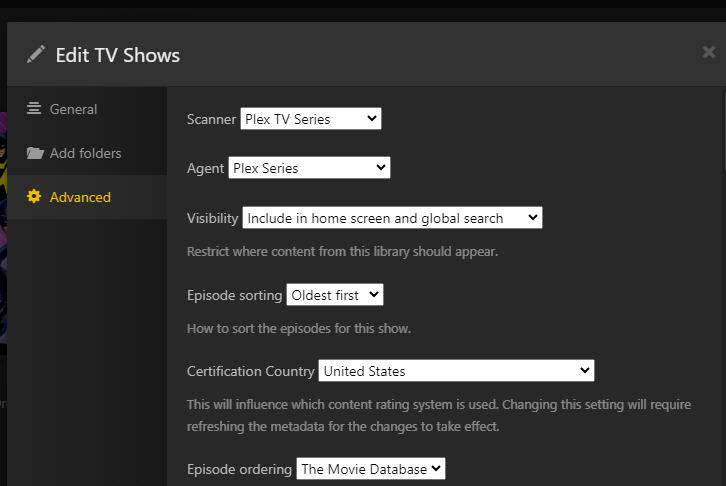Viewport: 726px width, 486px height.
Task: Click the 'Visibility' field label
Action: tap(213, 218)
